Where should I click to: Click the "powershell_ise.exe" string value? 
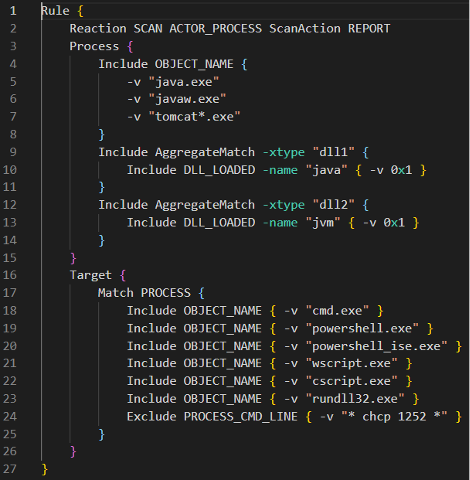coord(377,346)
